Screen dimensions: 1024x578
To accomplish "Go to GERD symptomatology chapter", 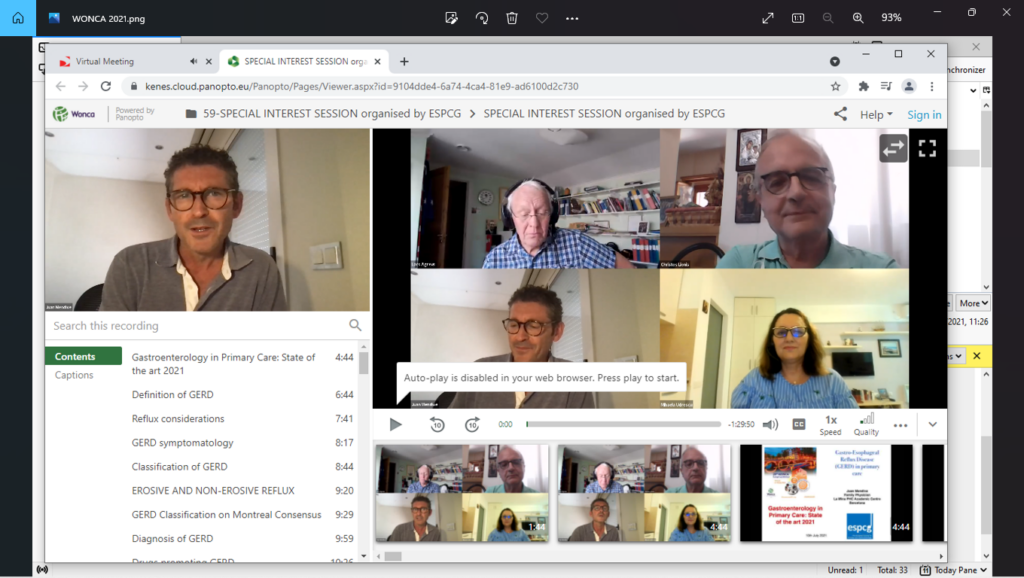I will 242,443.
